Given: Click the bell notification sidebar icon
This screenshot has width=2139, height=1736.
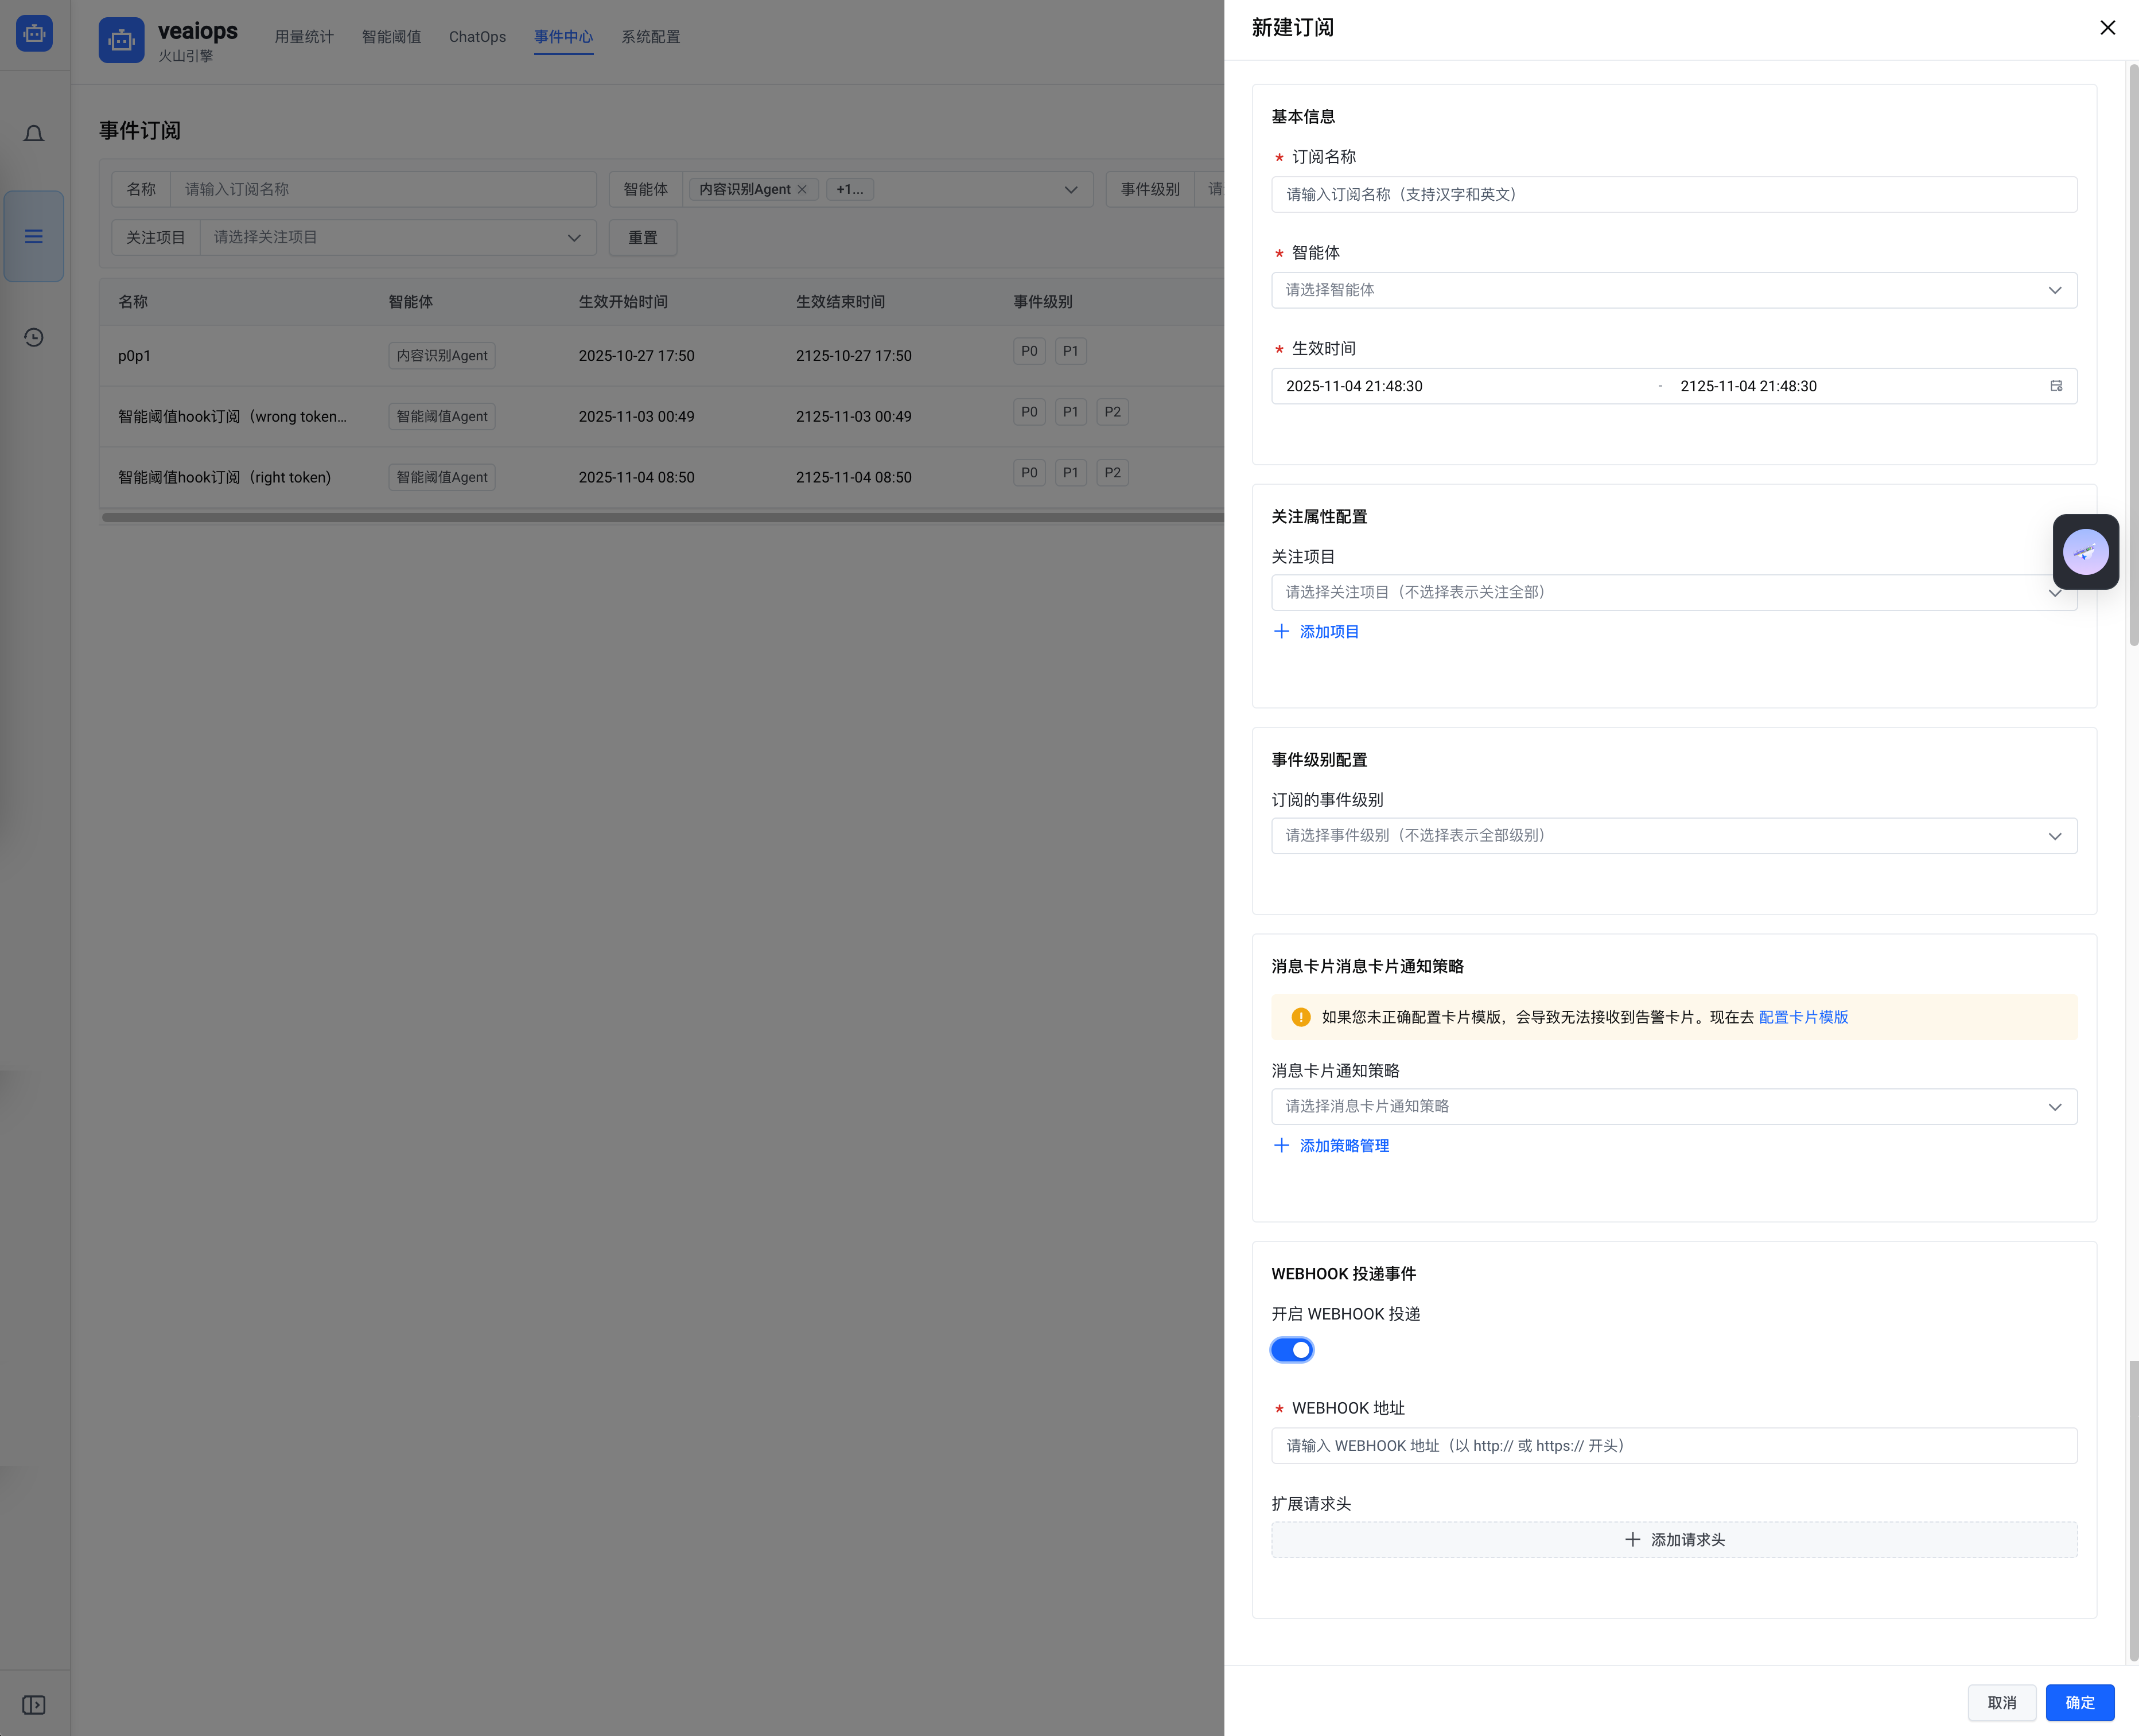Looking at the screenshot, I should tap(34, 134).
